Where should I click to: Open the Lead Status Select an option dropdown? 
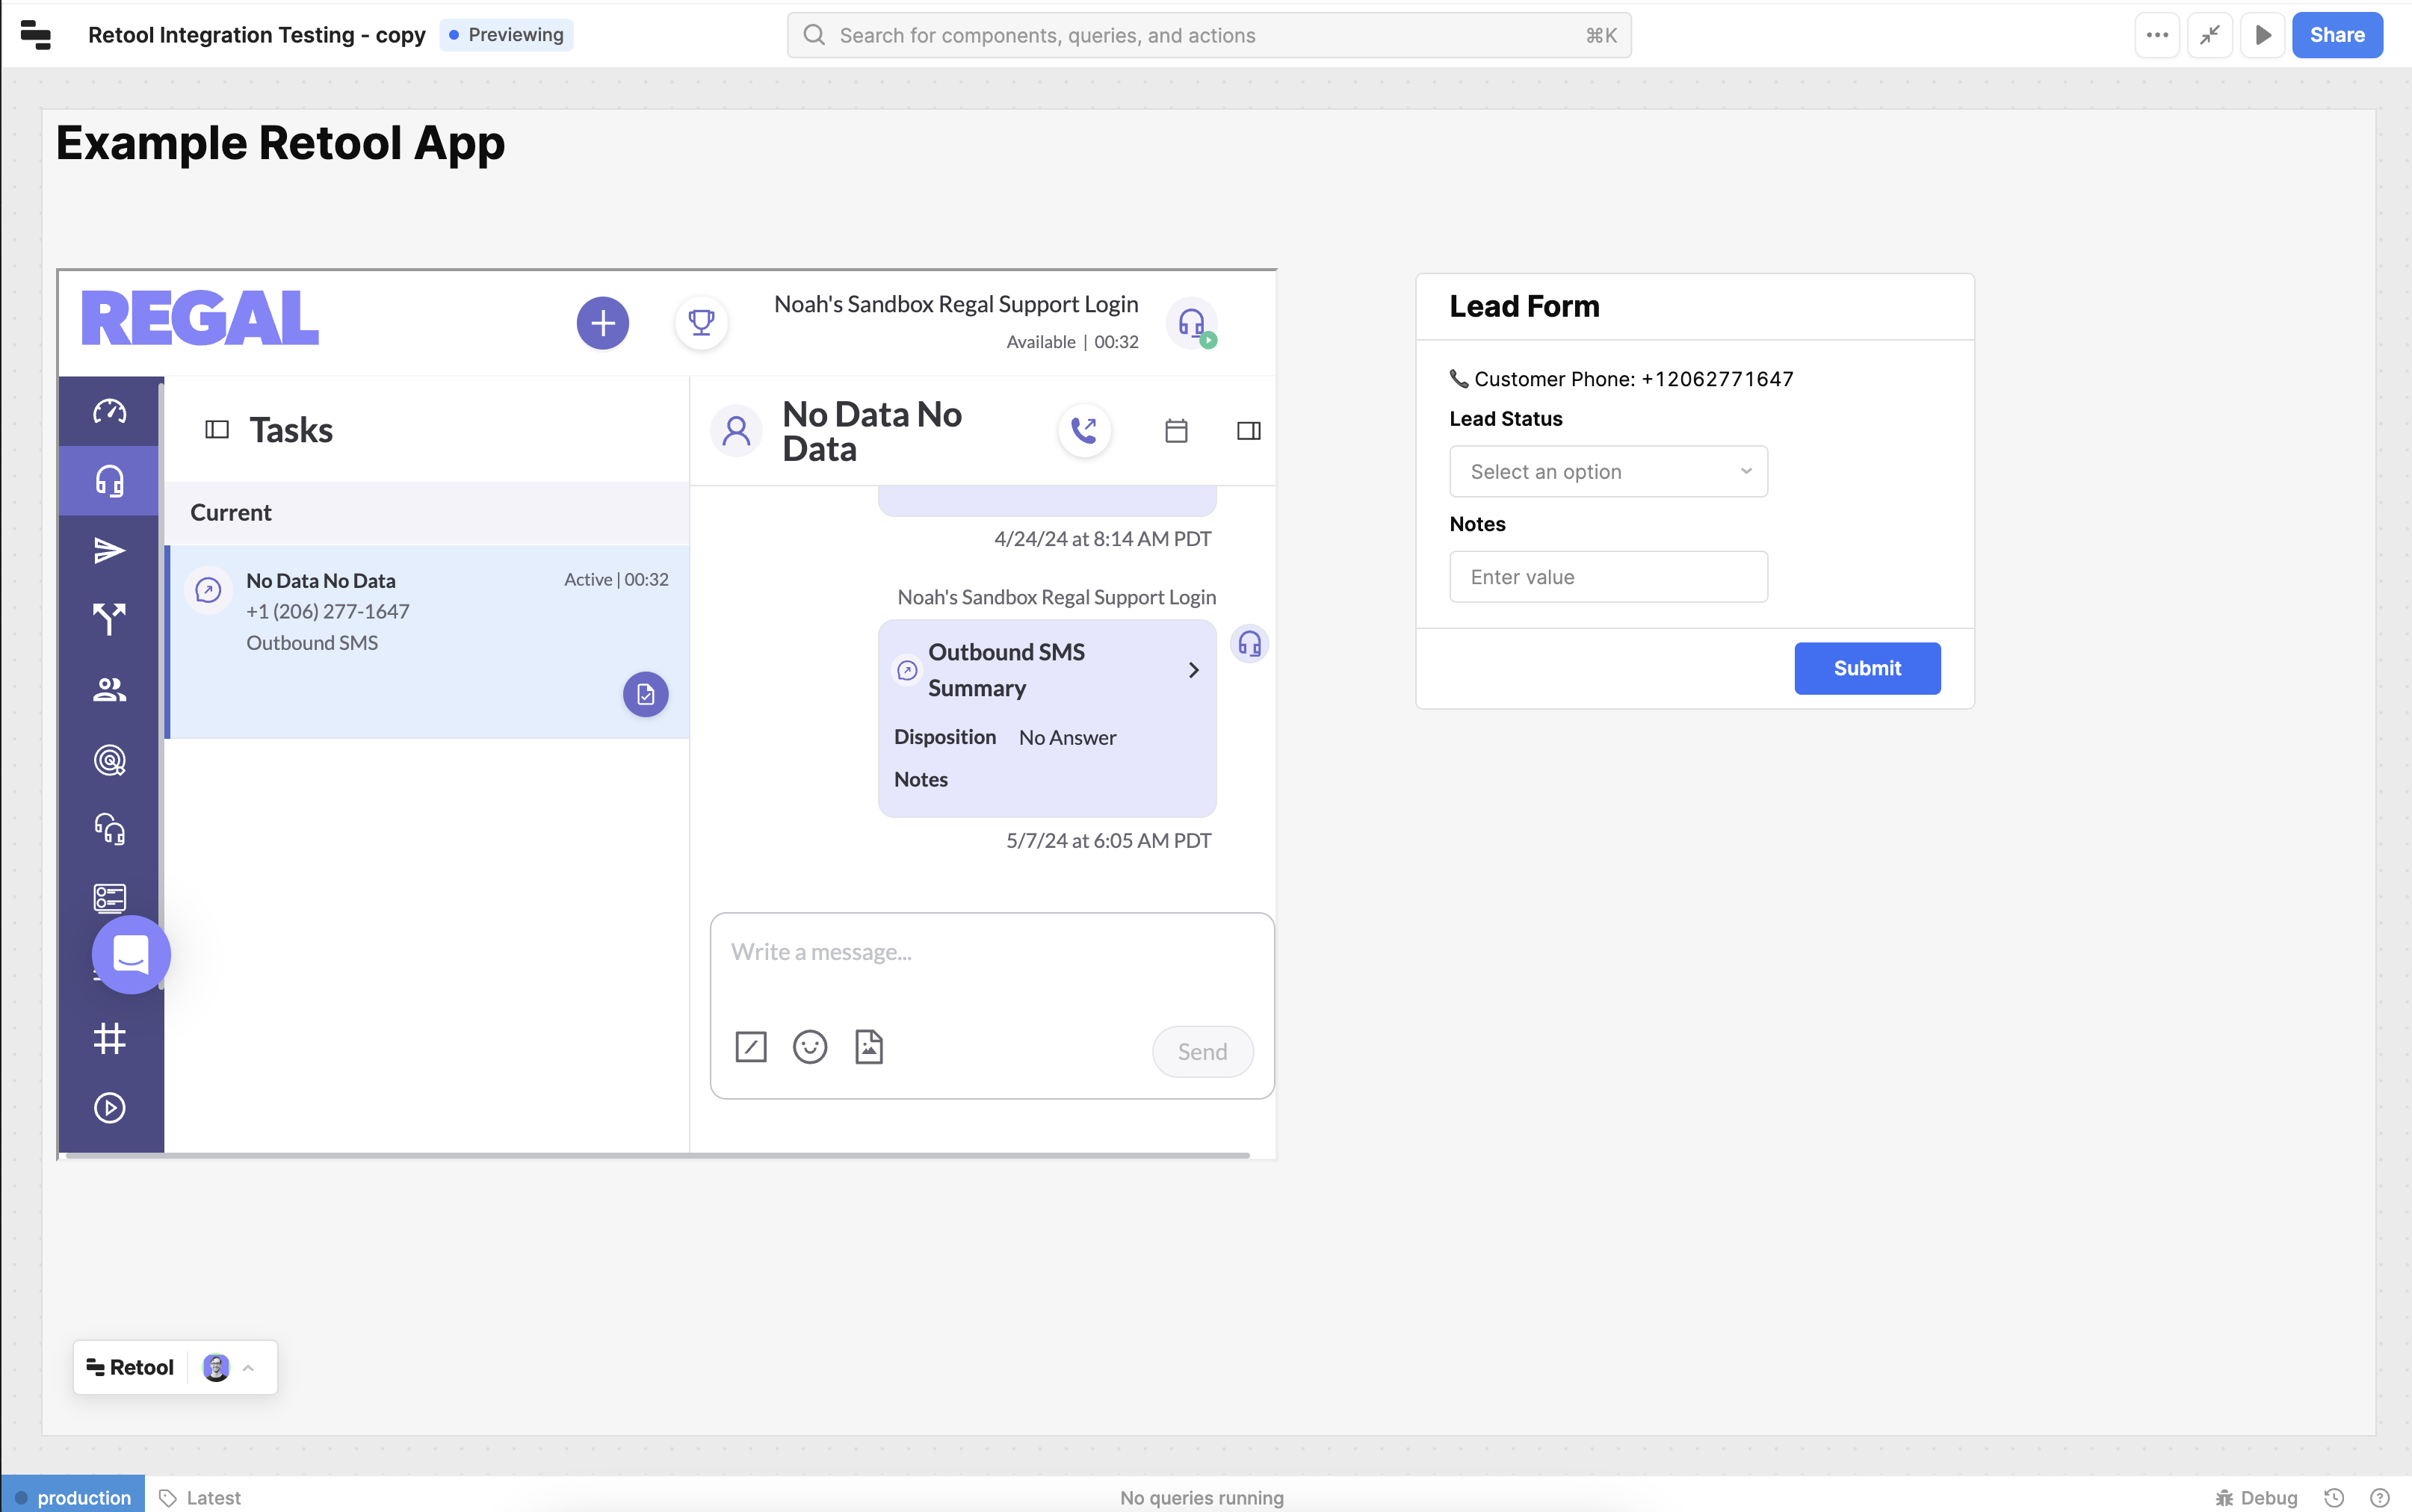click(x=1608, y=472)
